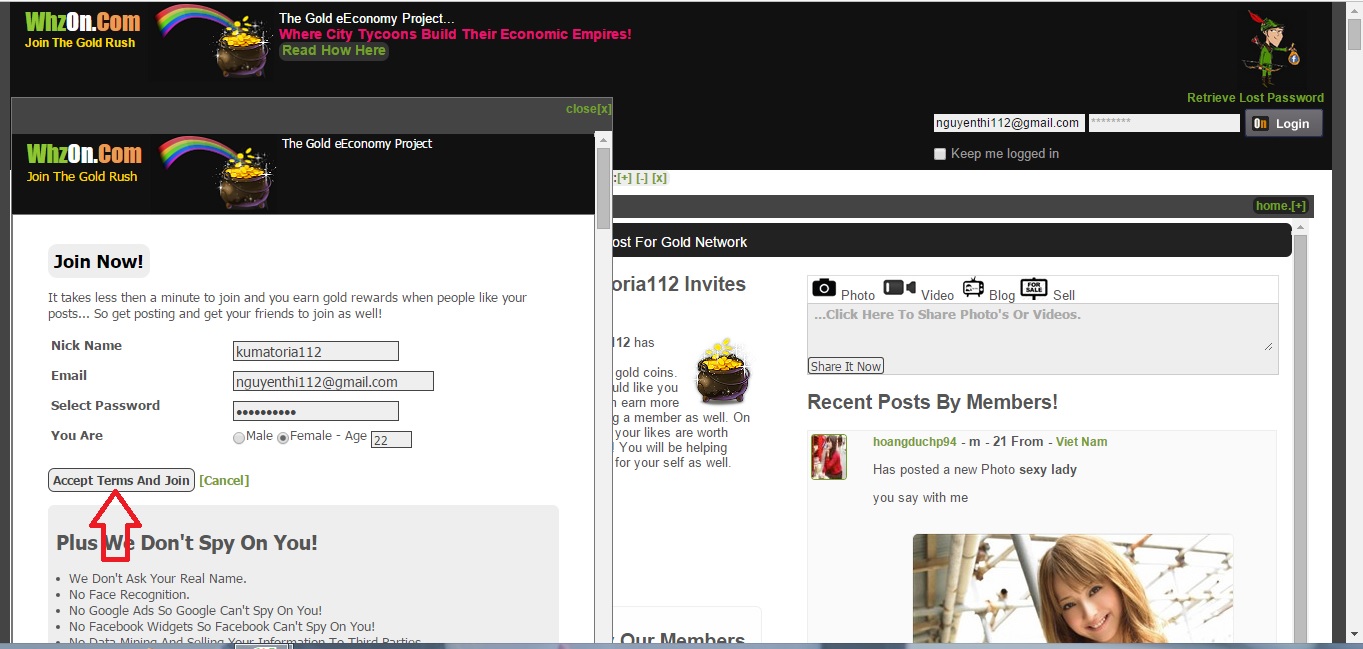Click Accept Terms And Join button
This screenshot has width=1363, height=649.
(121, 480)
